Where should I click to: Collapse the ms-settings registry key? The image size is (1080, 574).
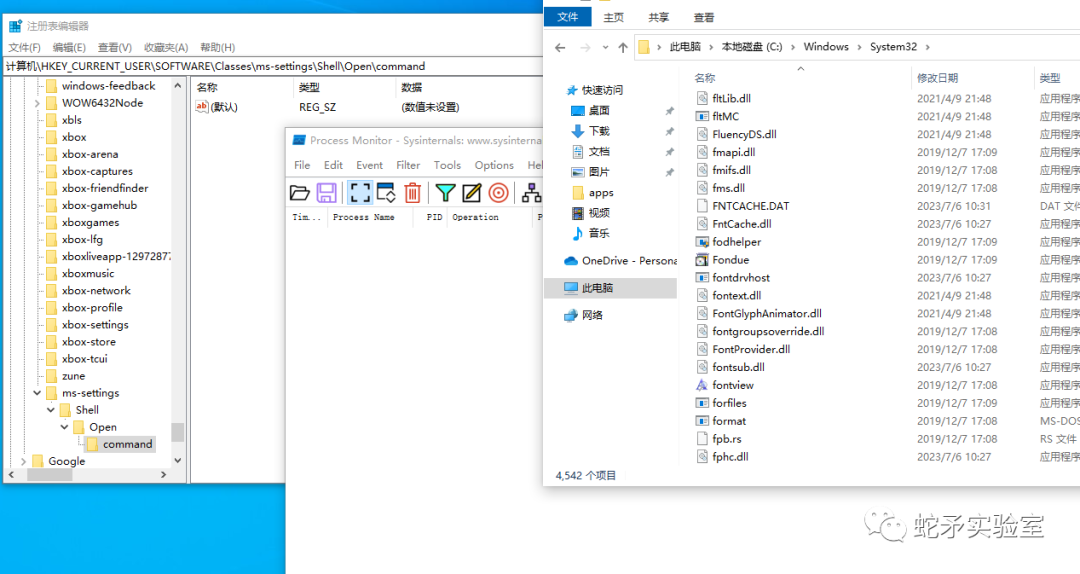point(37,393)
